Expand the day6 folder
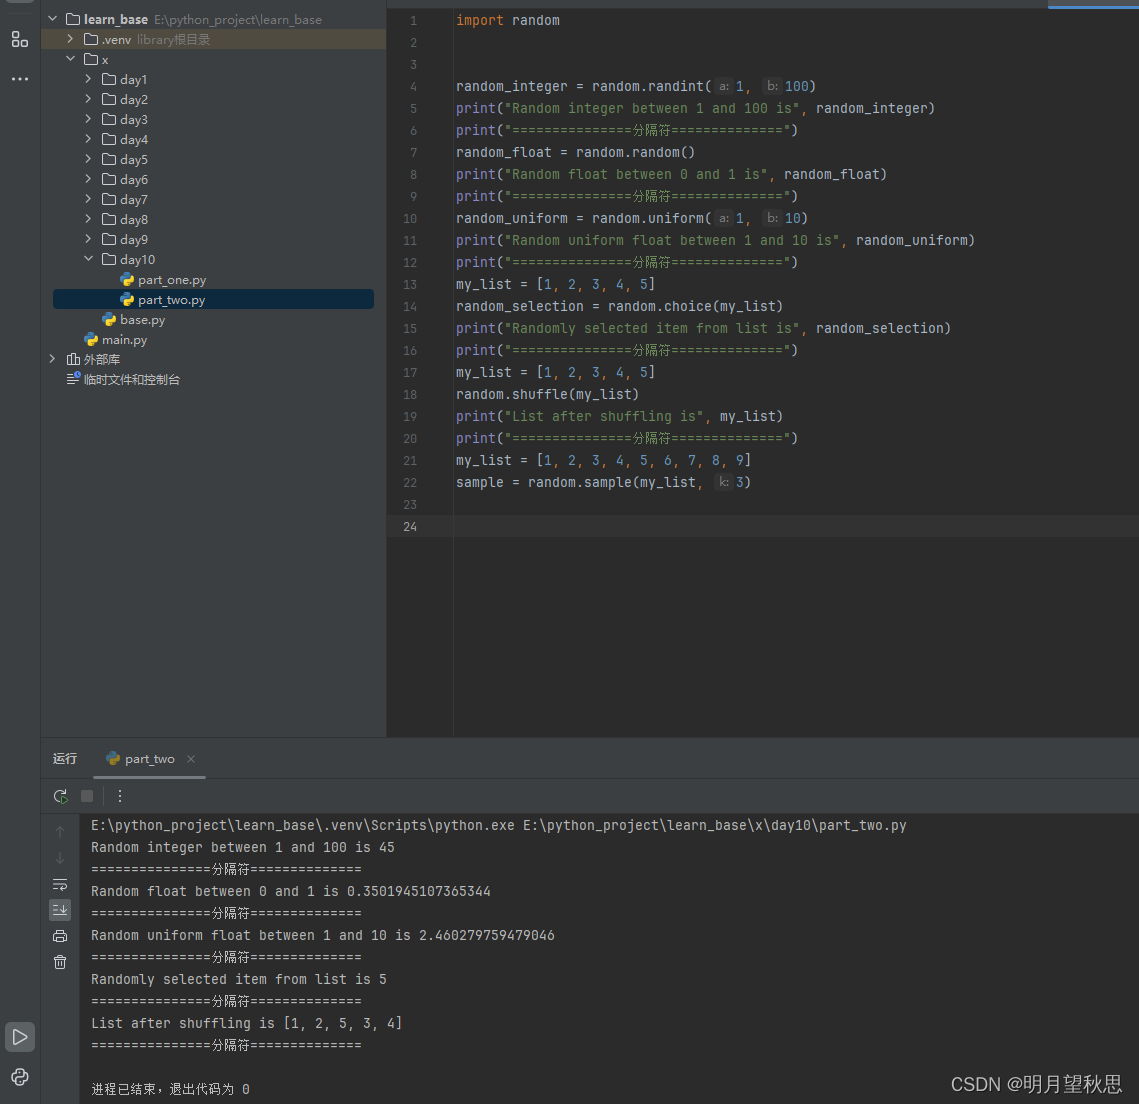 (x=89, y=179)
